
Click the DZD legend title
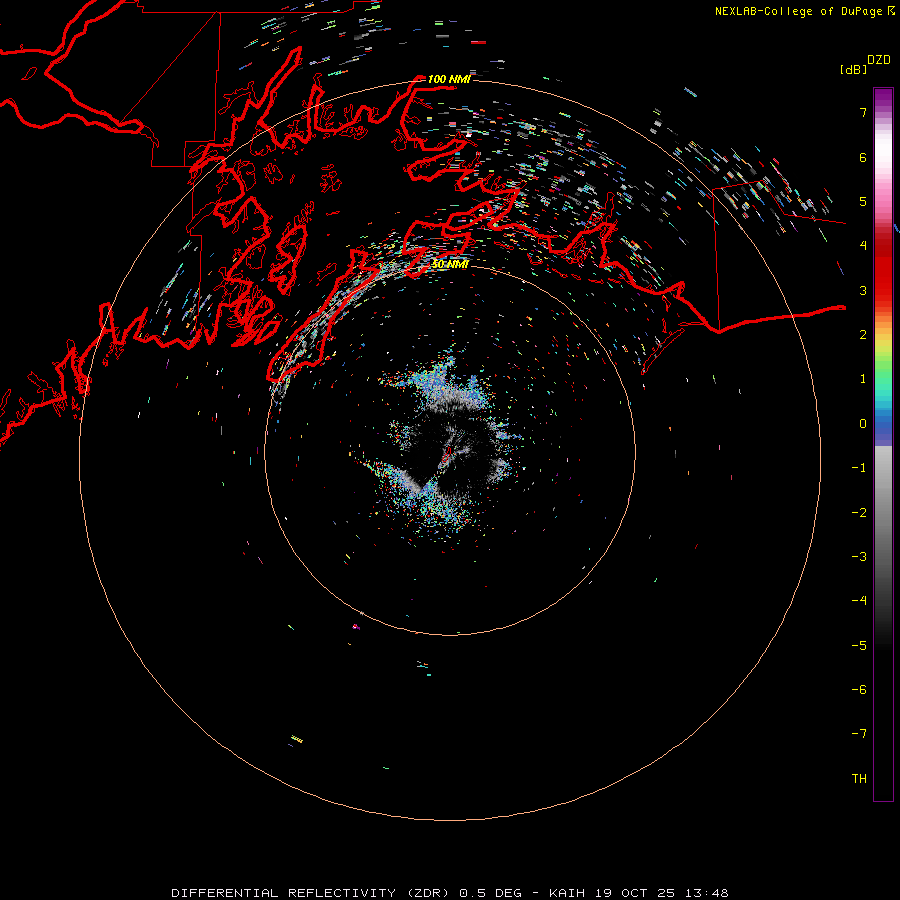pos(879,60)
